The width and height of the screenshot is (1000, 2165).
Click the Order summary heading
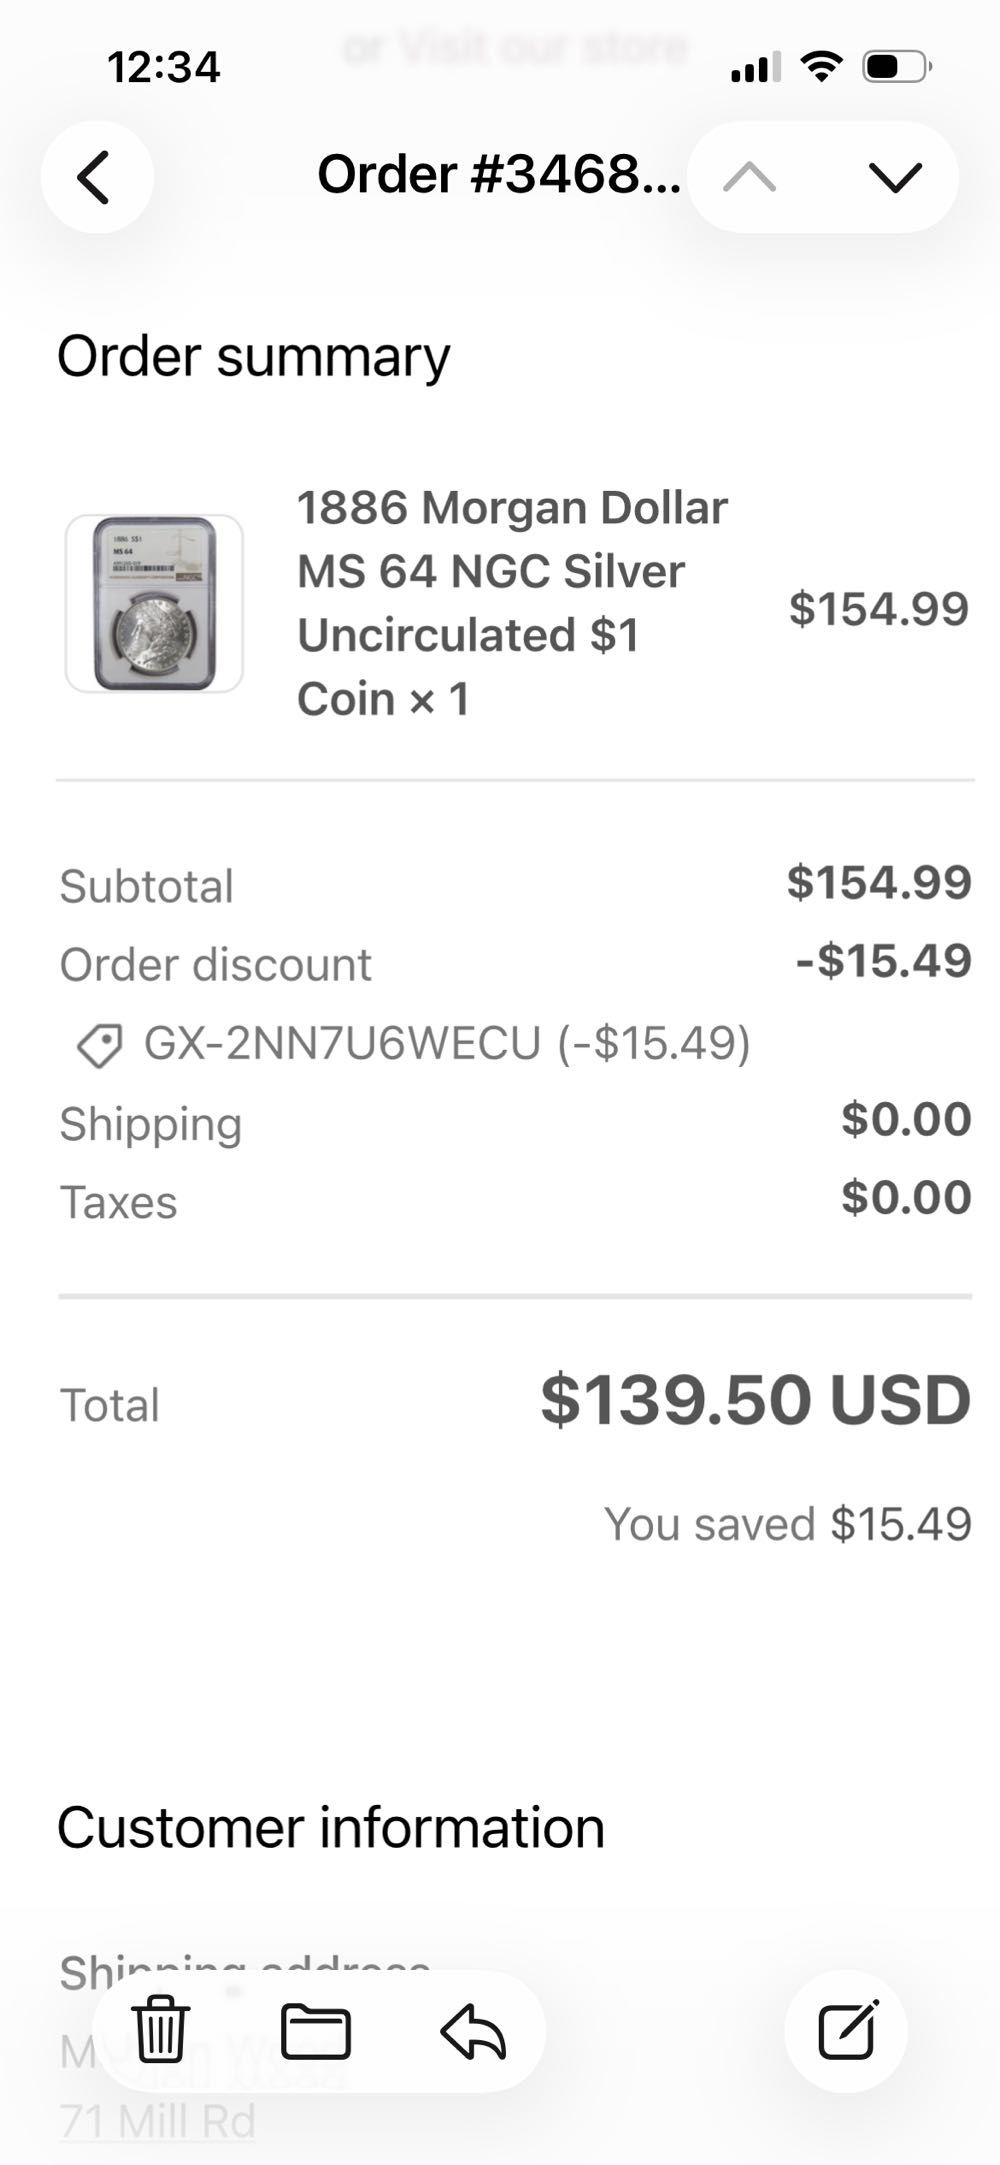tap(254, 357)
